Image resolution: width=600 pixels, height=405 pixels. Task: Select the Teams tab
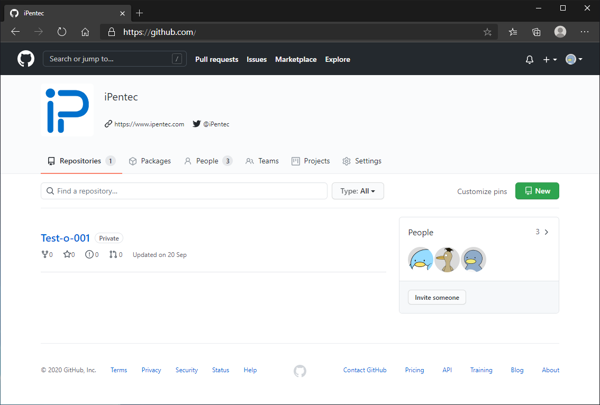click(x=262, y=161)
